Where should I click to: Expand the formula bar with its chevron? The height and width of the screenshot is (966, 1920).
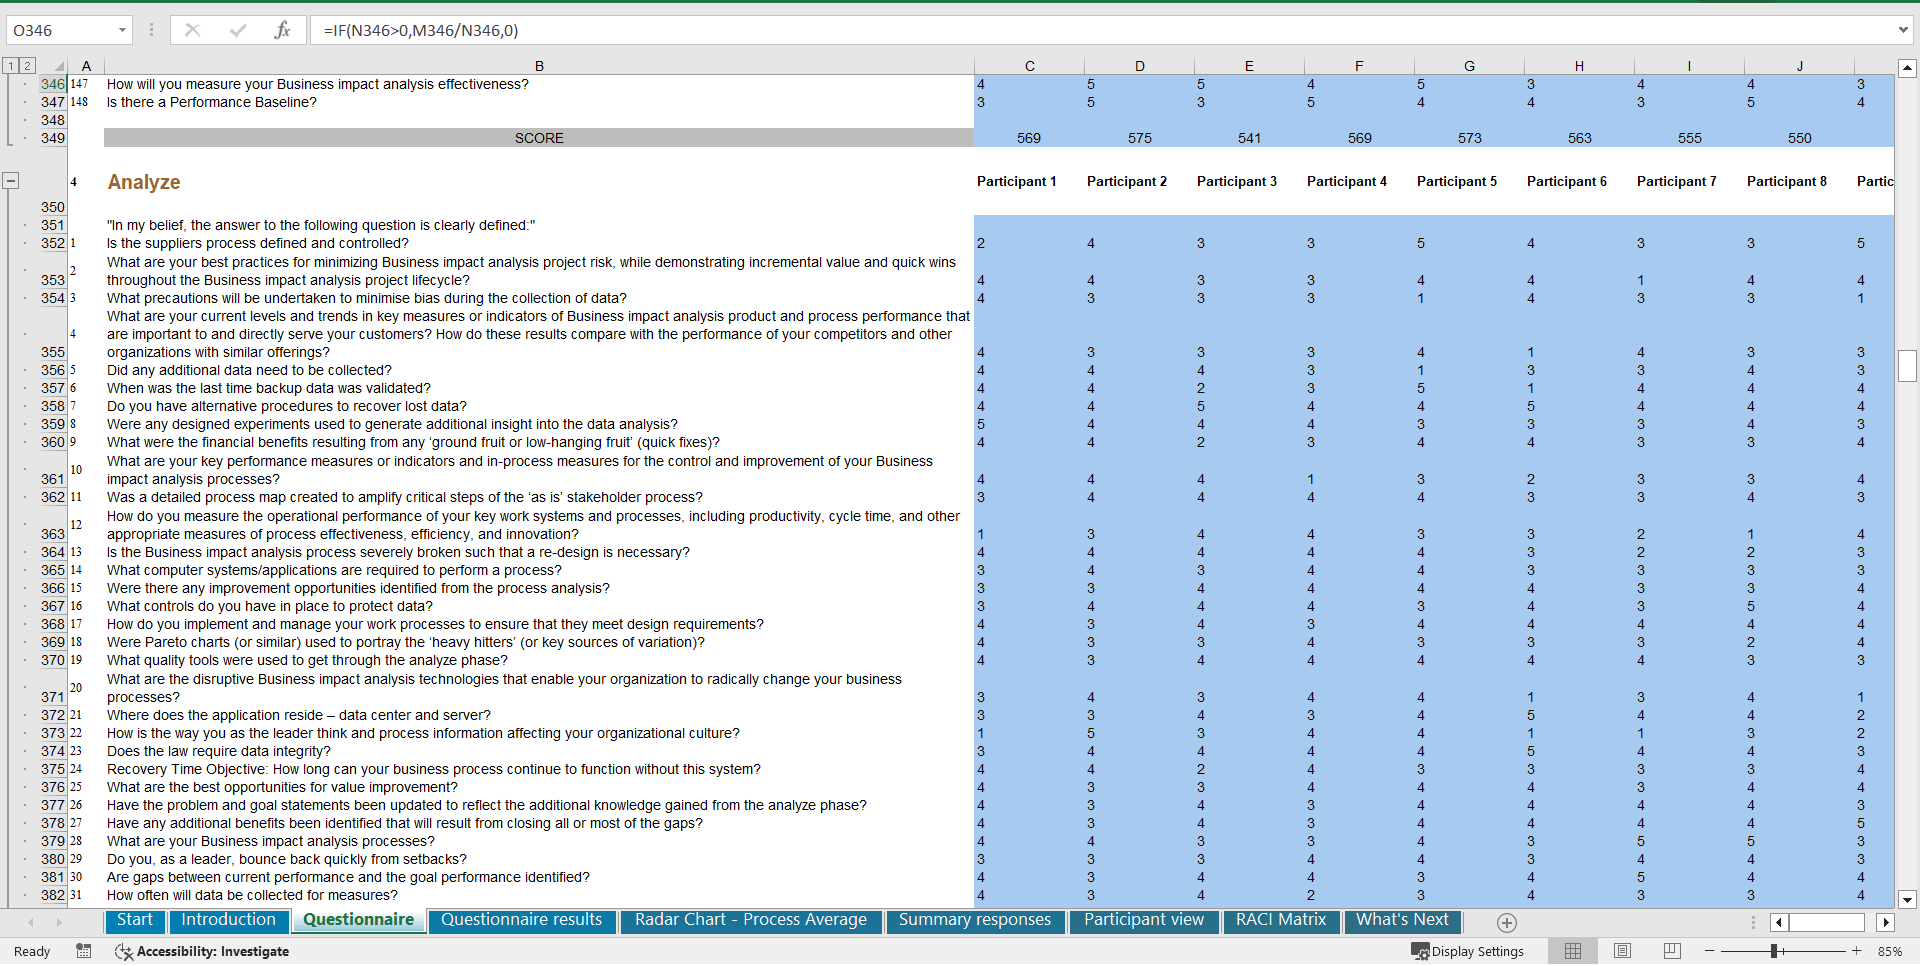pos(1904,30)
